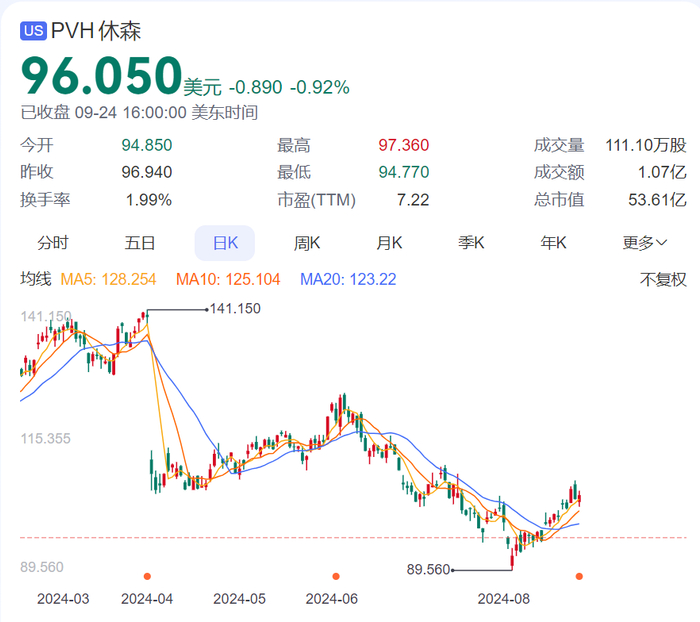Screen dimensions: 700x622
Task: Click the US market badge icon
Action: coord(33,31)
